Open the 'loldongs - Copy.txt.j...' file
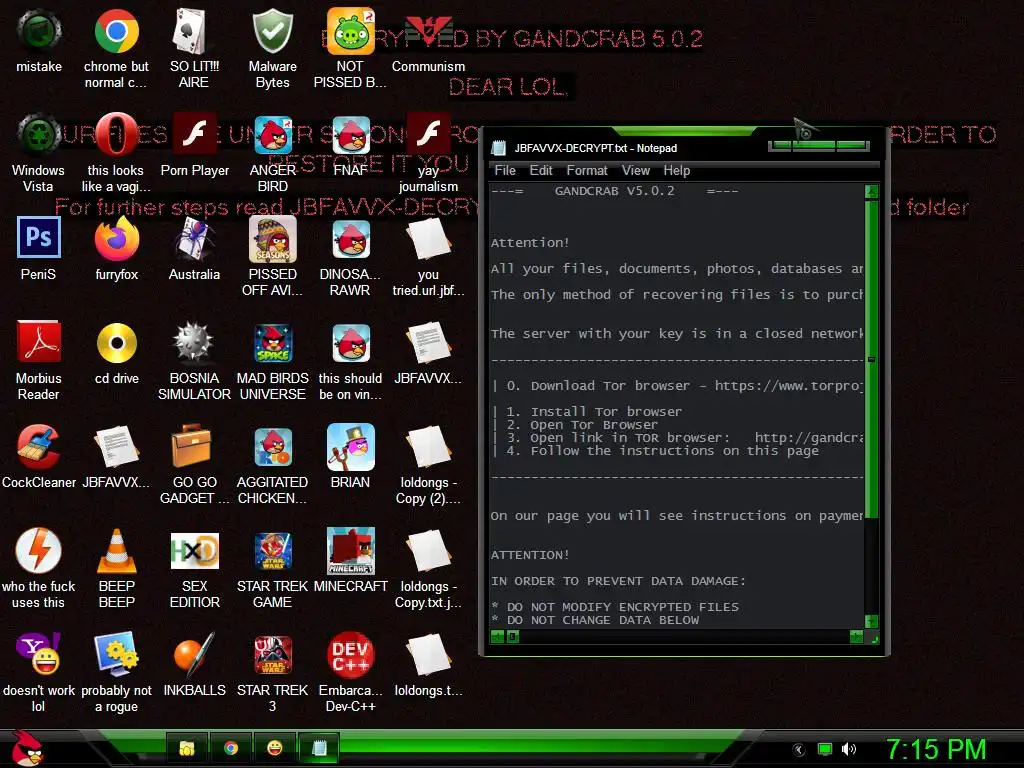Viewport: 1024px width, 768px height. click(428, 551)
